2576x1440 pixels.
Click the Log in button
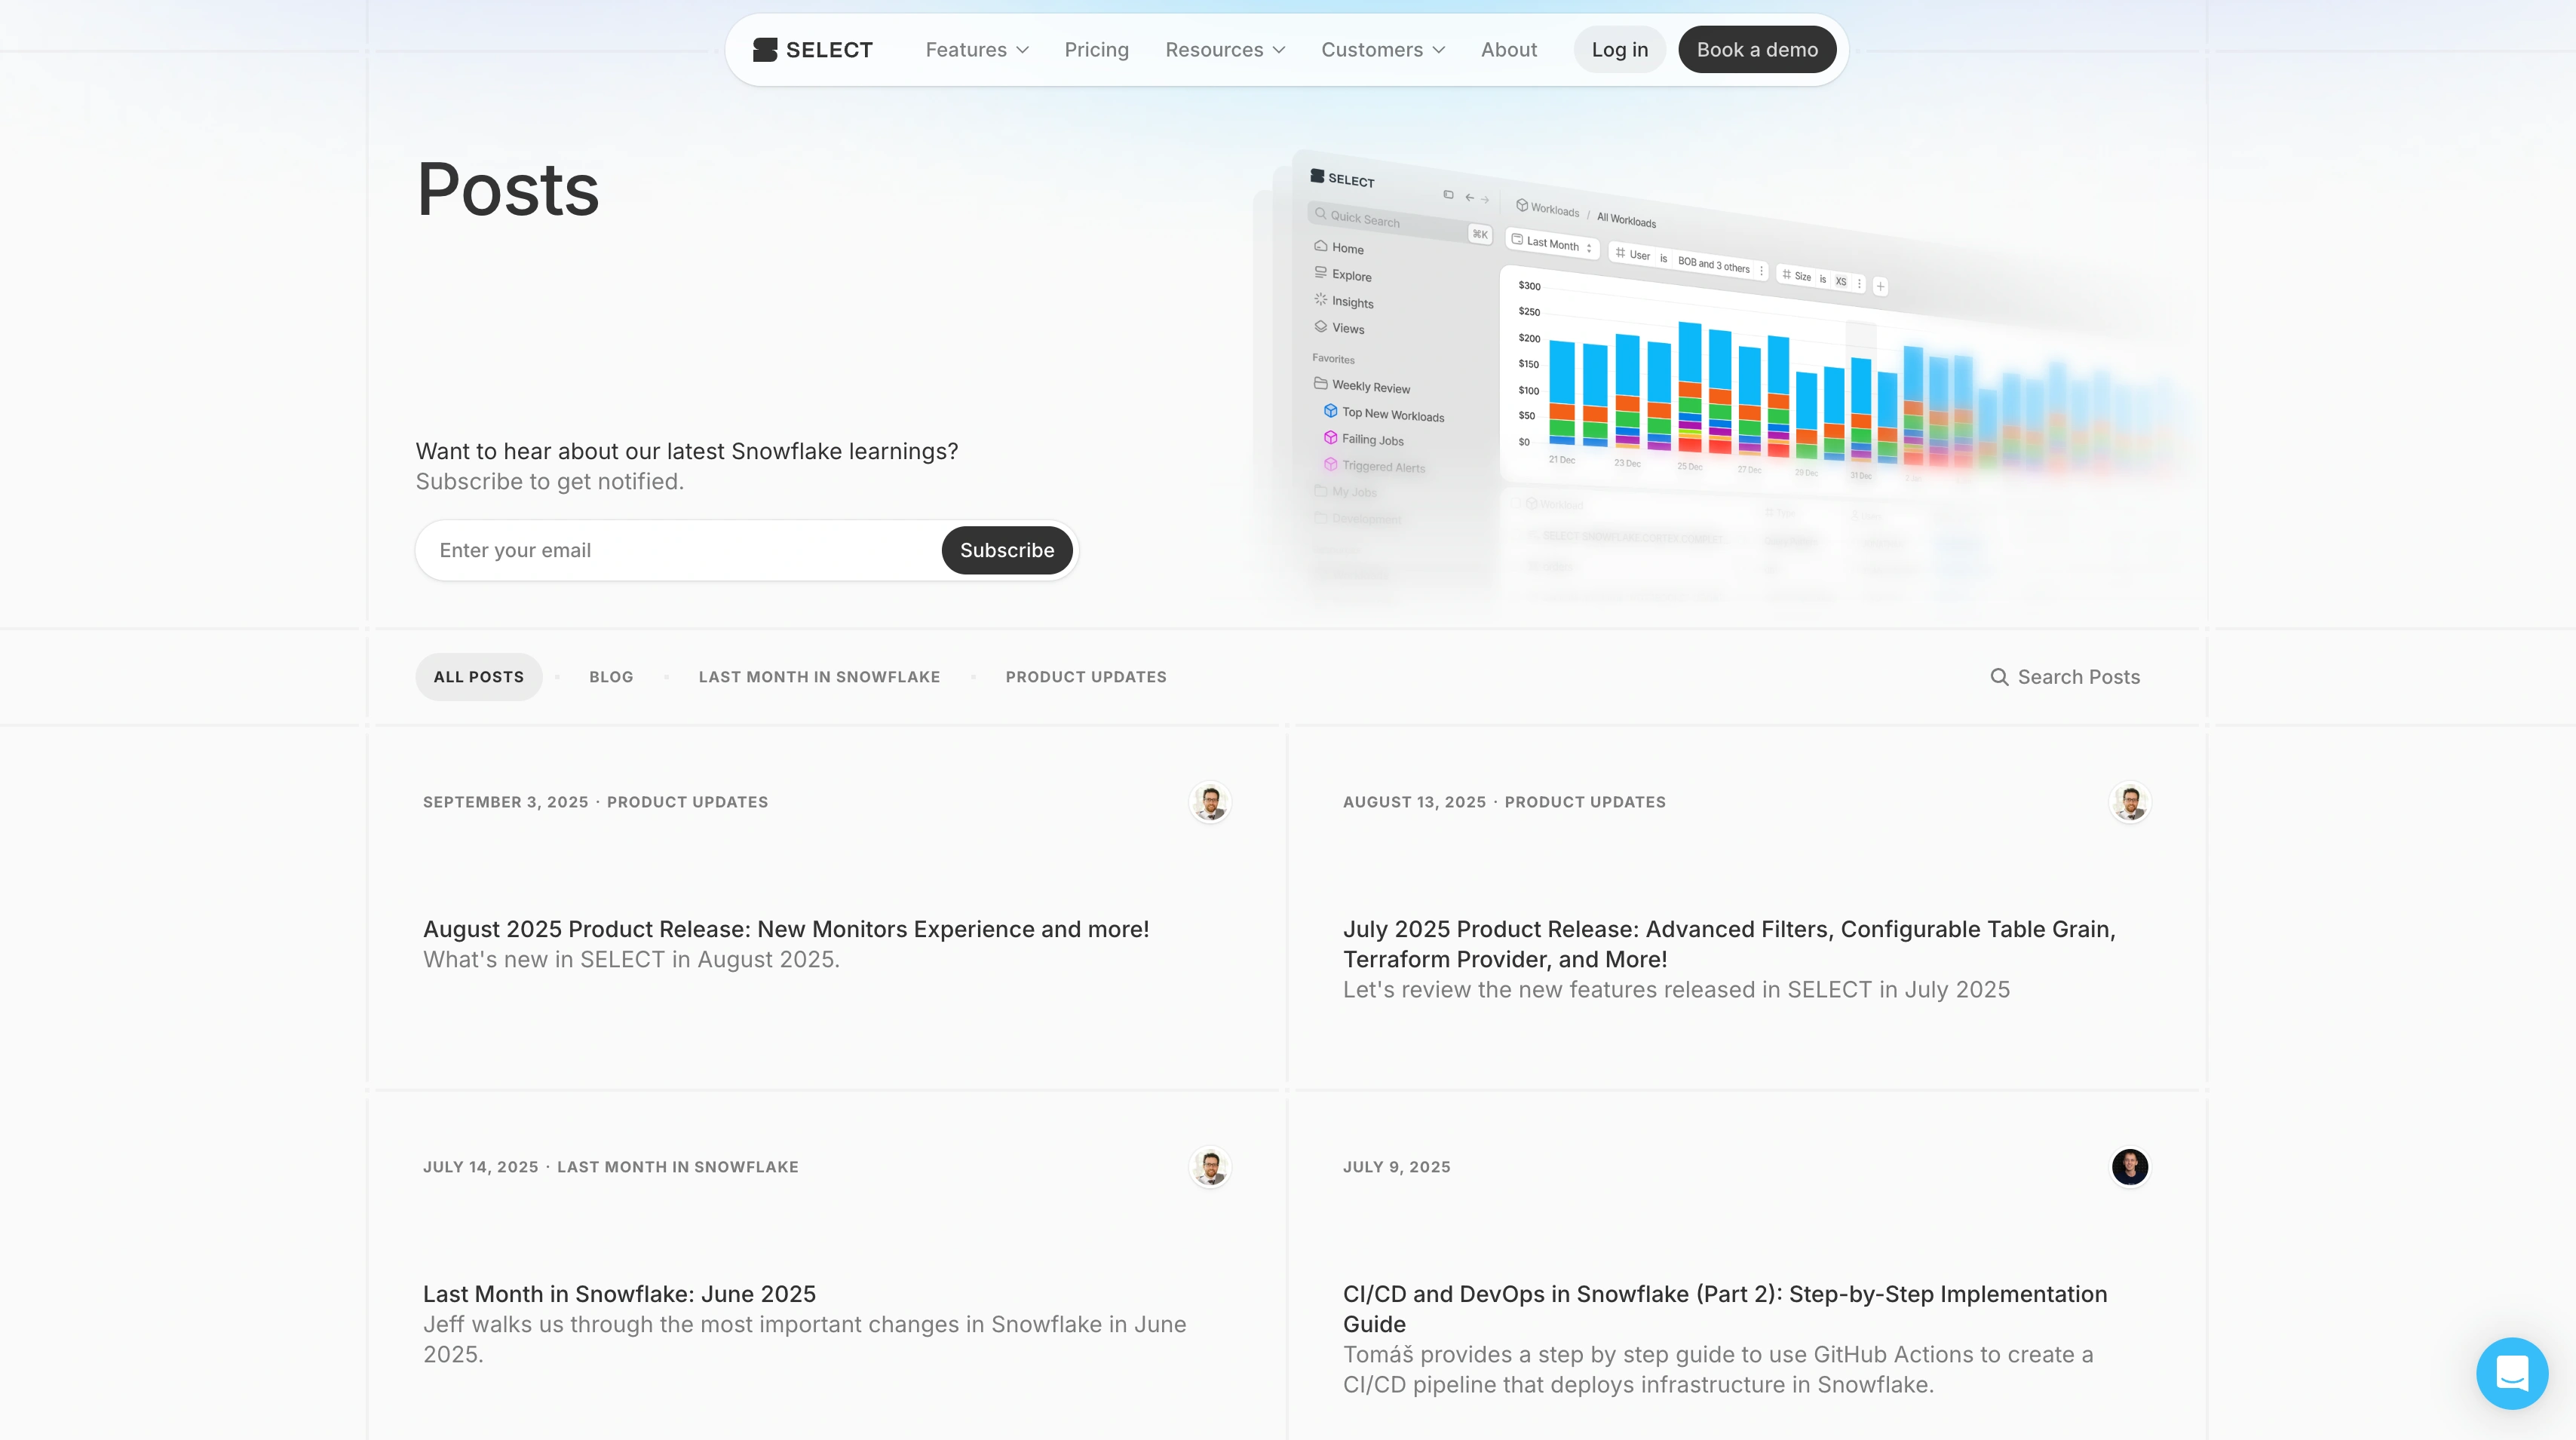[x=1619, y=50]
